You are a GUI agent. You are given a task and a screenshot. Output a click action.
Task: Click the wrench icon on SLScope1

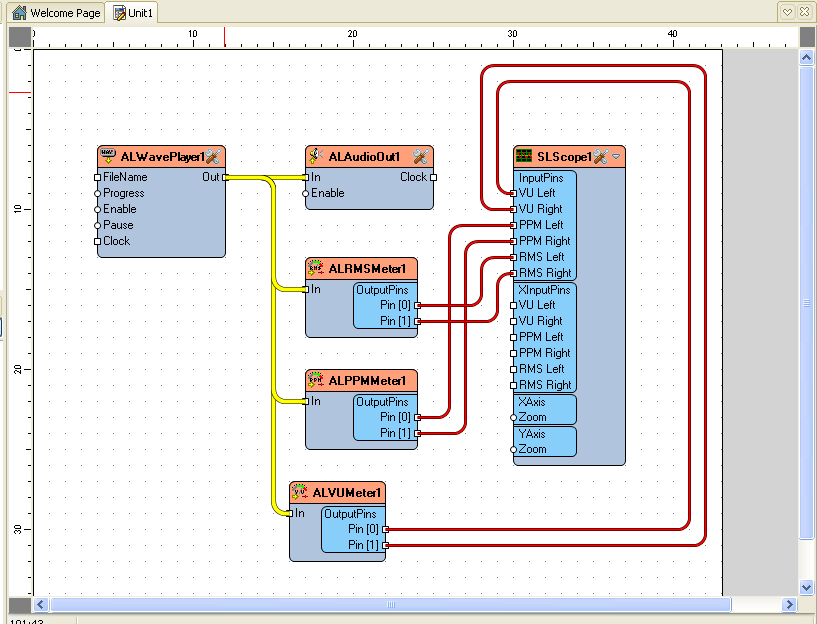coord(600,157)
